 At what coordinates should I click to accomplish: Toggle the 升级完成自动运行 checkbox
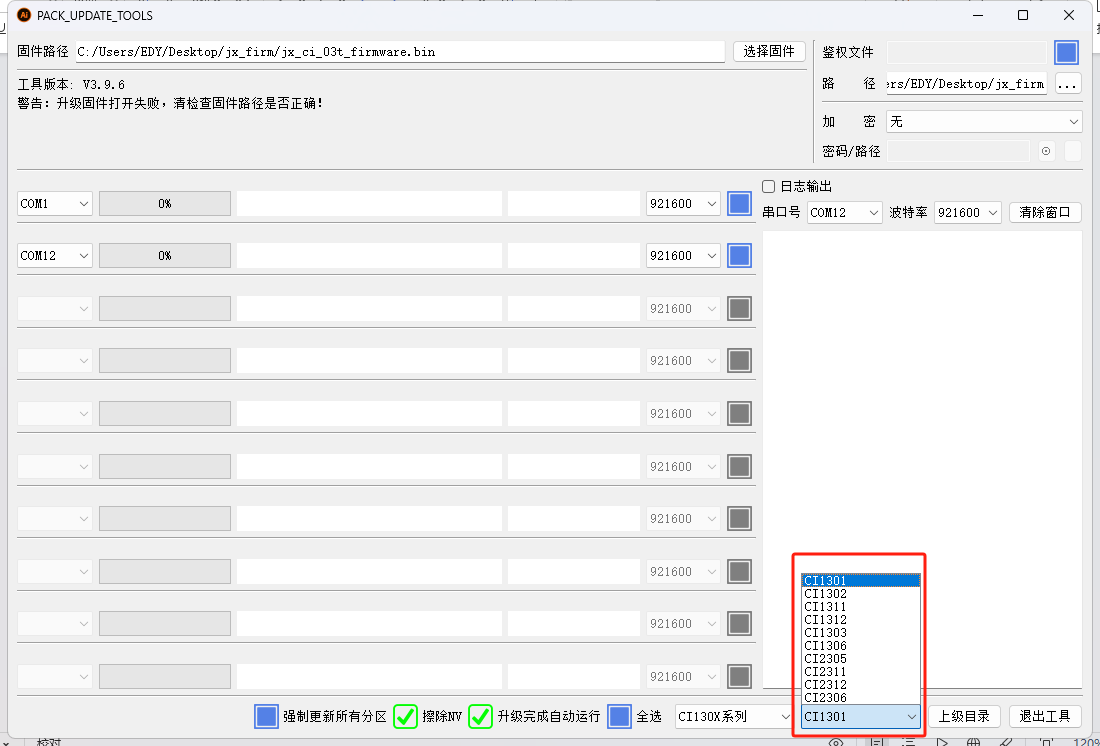481,716
